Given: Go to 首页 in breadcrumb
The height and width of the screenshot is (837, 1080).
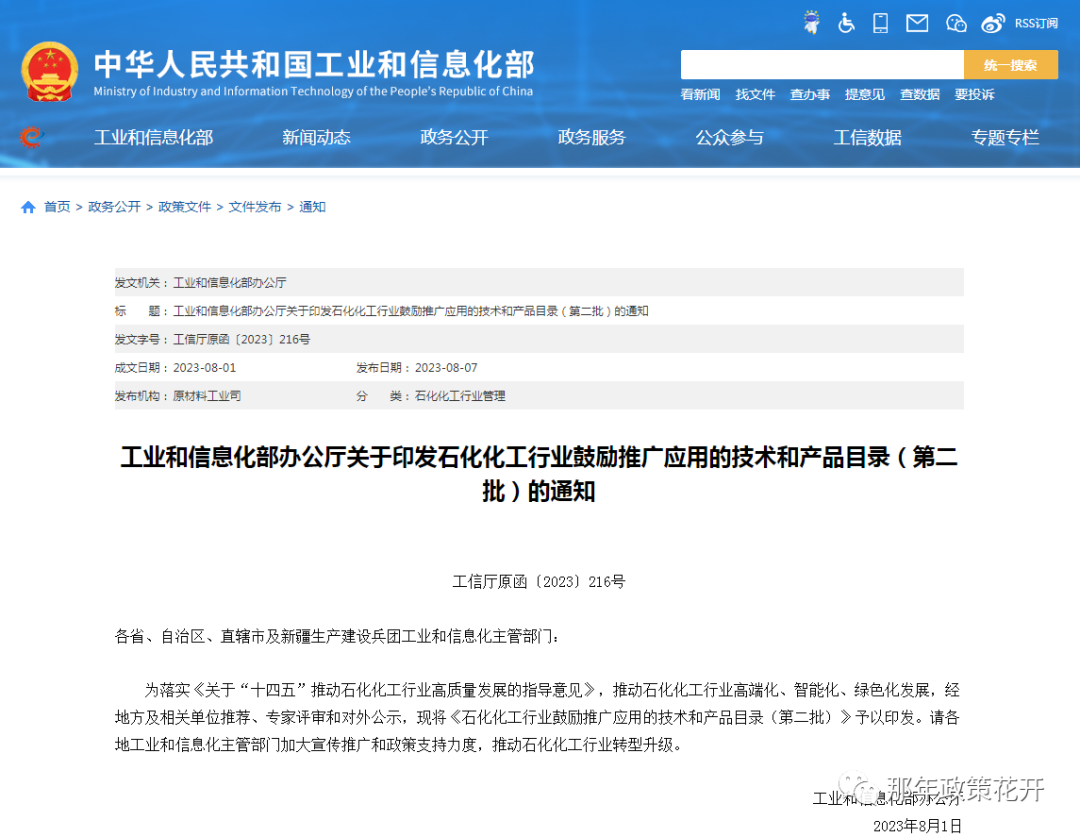Looking at the screenshot, I should pyautogui.click(x=57, y=207).
